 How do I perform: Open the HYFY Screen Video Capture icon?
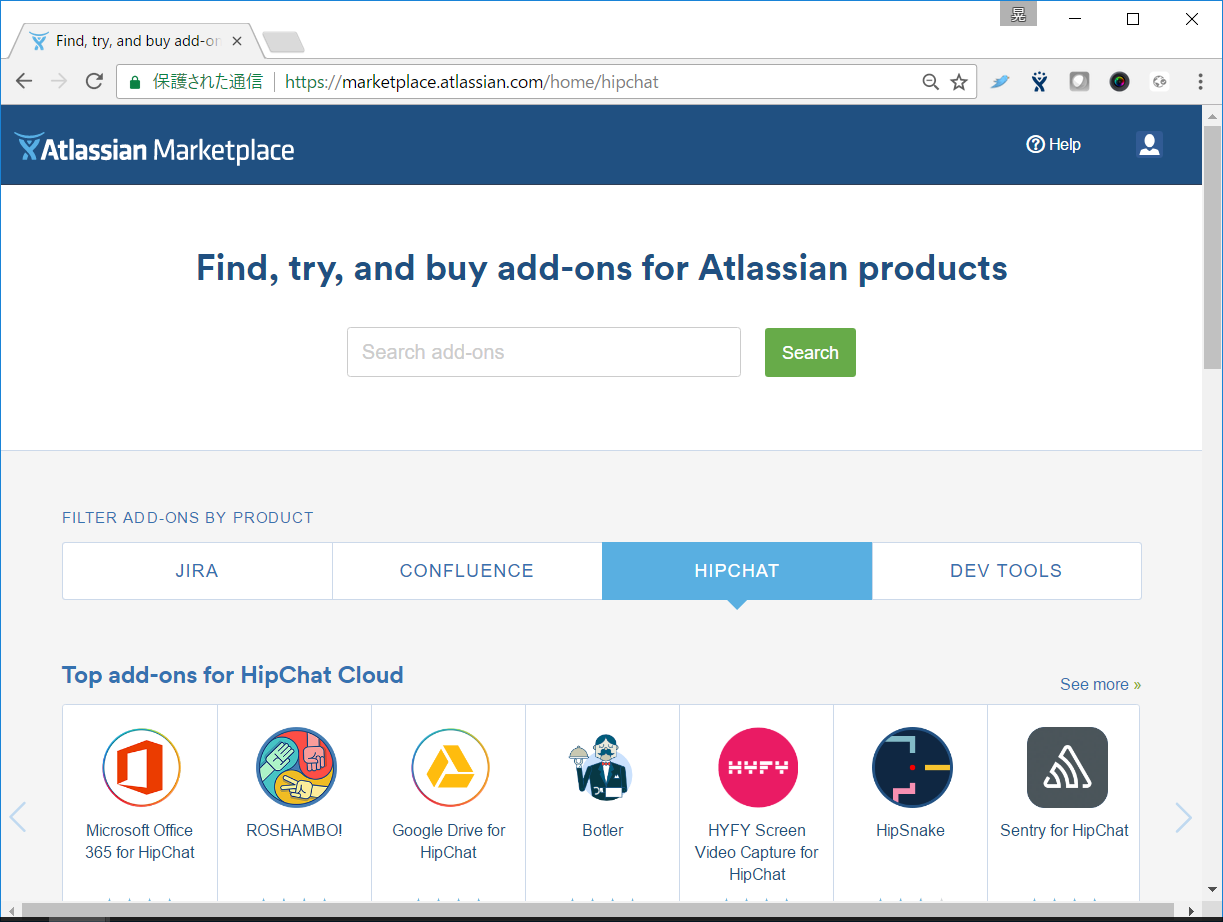point(758,768)
